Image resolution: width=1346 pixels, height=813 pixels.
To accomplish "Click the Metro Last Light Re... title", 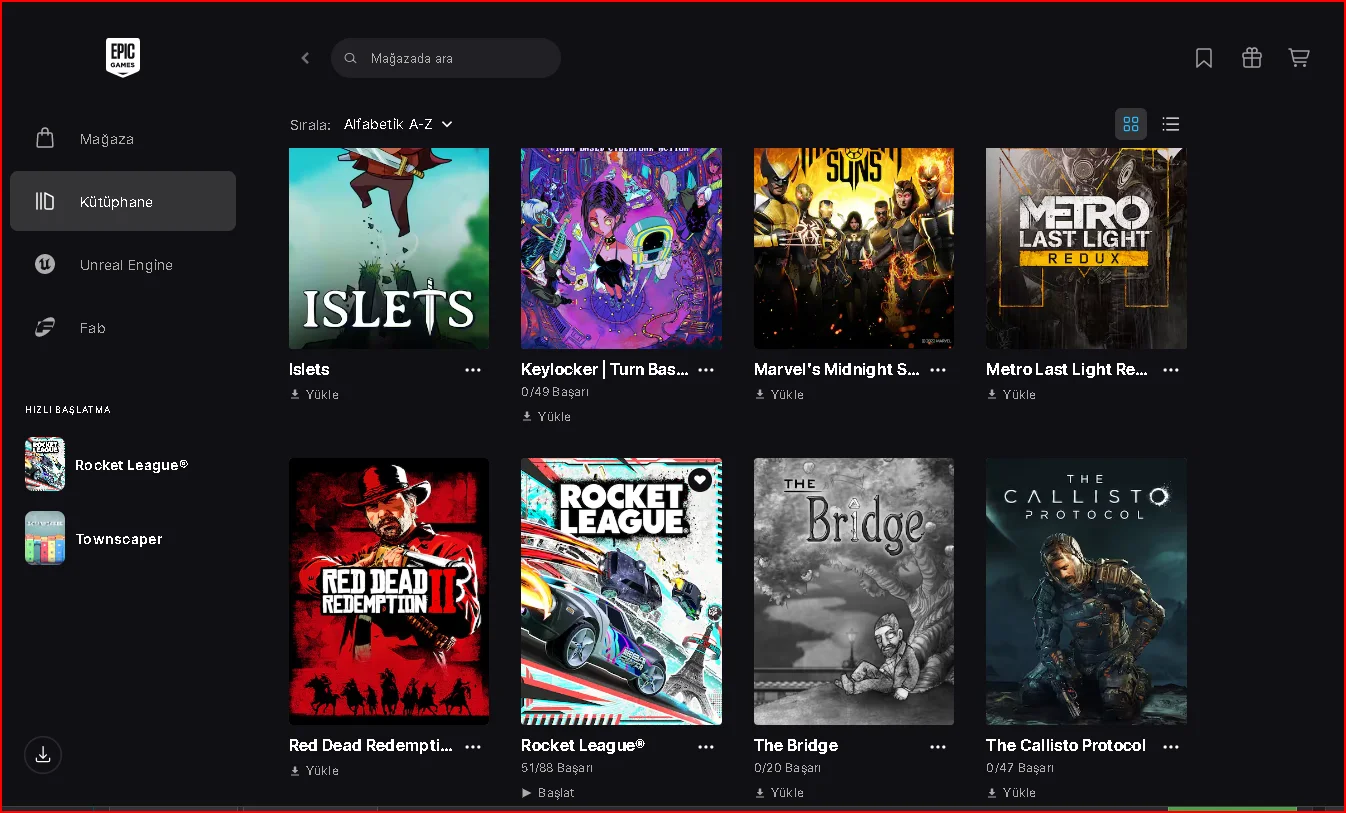I will pos(1067,370).
